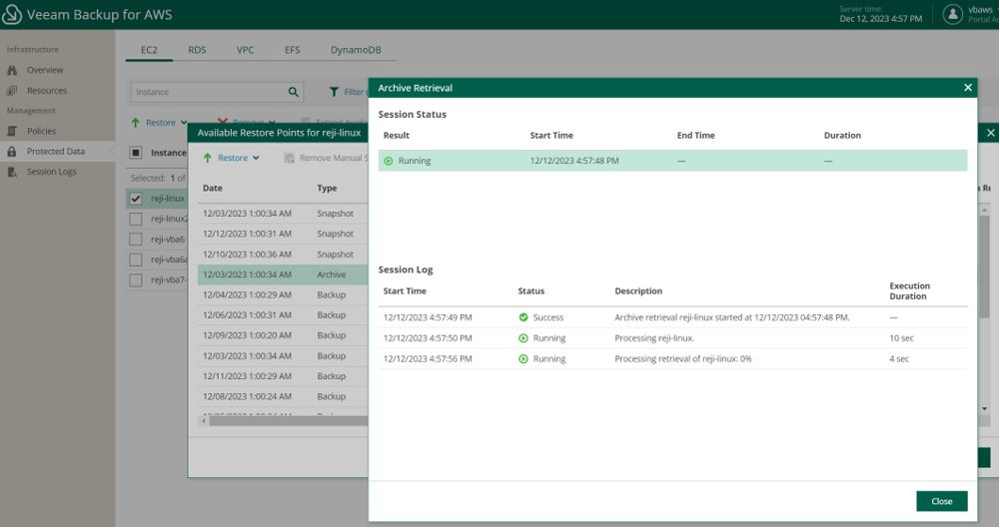1000x529 pixels.
Task: Check the reji-vba6 instance checkbox
Action: point(136,239)
